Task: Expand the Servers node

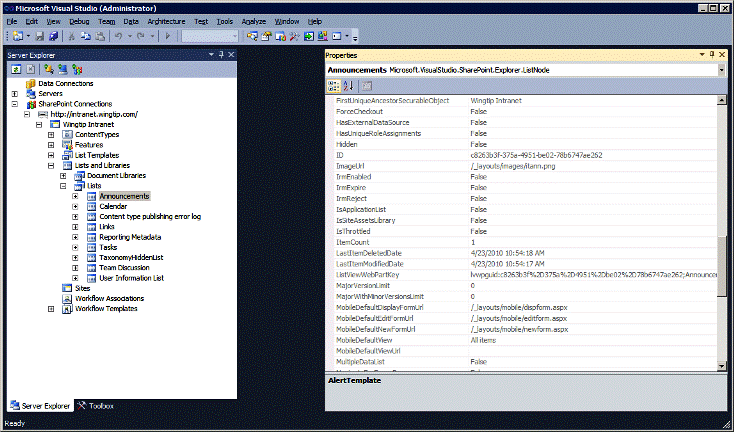Action: pyautogui.click(x=15, y=94)
